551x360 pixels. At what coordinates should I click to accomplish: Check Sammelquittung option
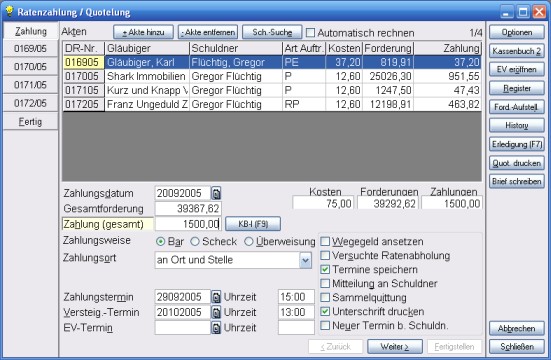[x=325, y=297]
